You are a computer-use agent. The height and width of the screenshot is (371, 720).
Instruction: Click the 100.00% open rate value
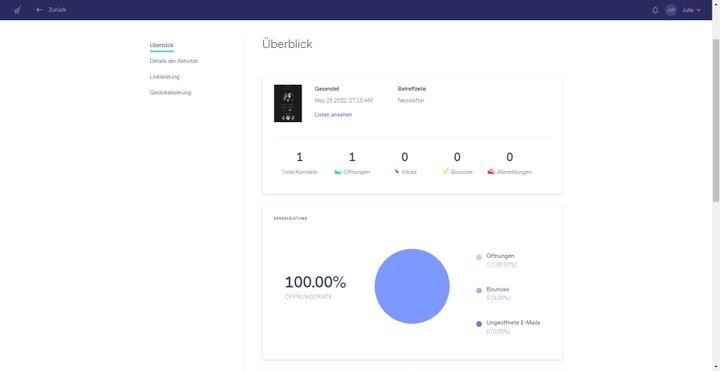(x=315, y=282)
